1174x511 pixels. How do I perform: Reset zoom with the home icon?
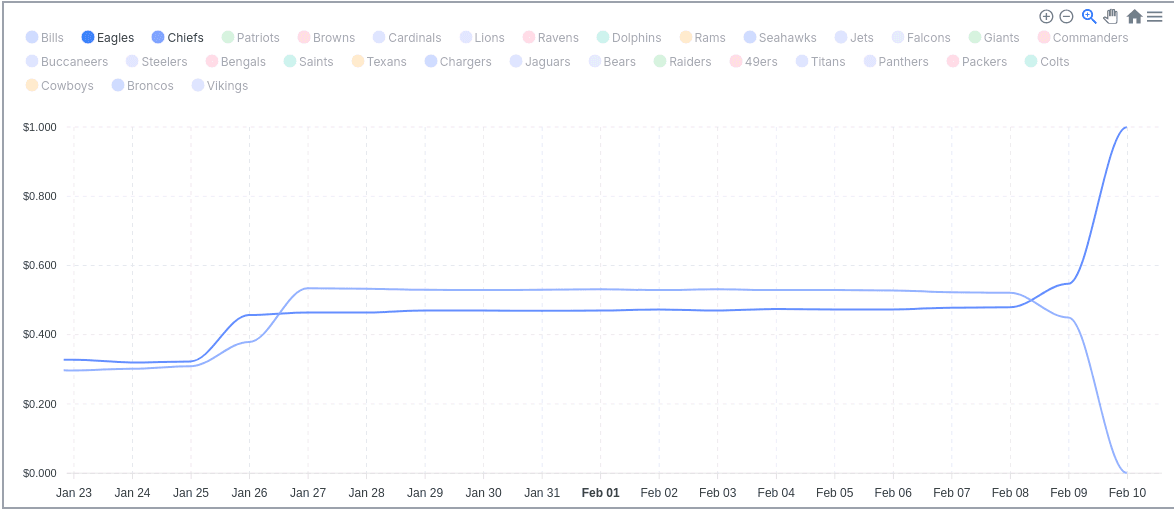(1134, 16)
